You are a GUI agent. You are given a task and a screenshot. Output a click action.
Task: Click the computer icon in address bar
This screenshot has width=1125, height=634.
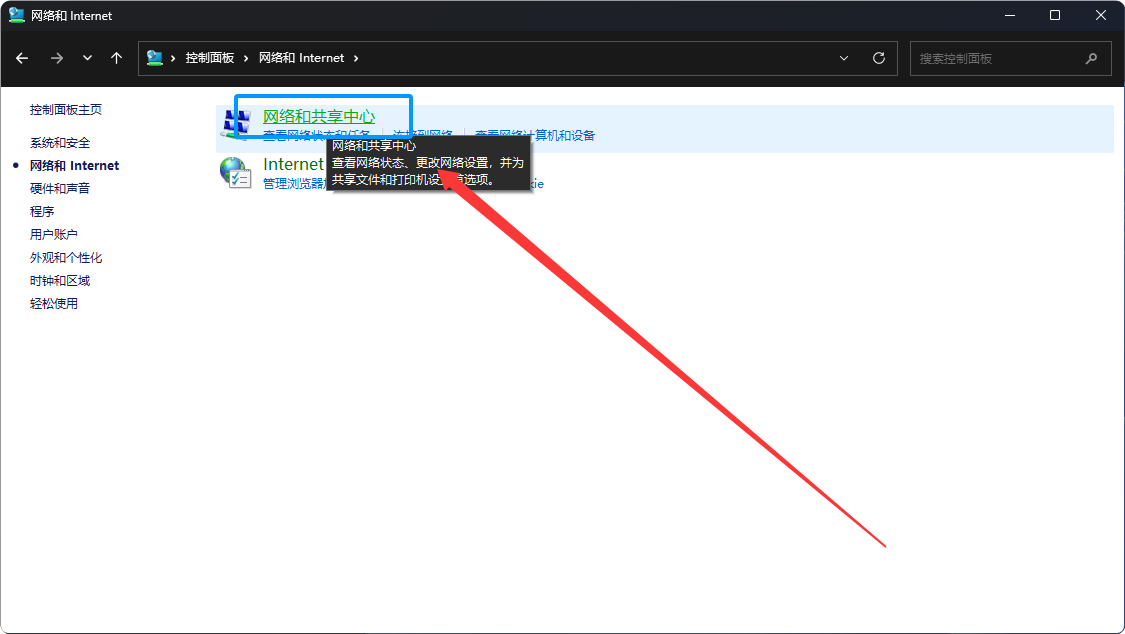pyautogui.click(x=154, y=58)
